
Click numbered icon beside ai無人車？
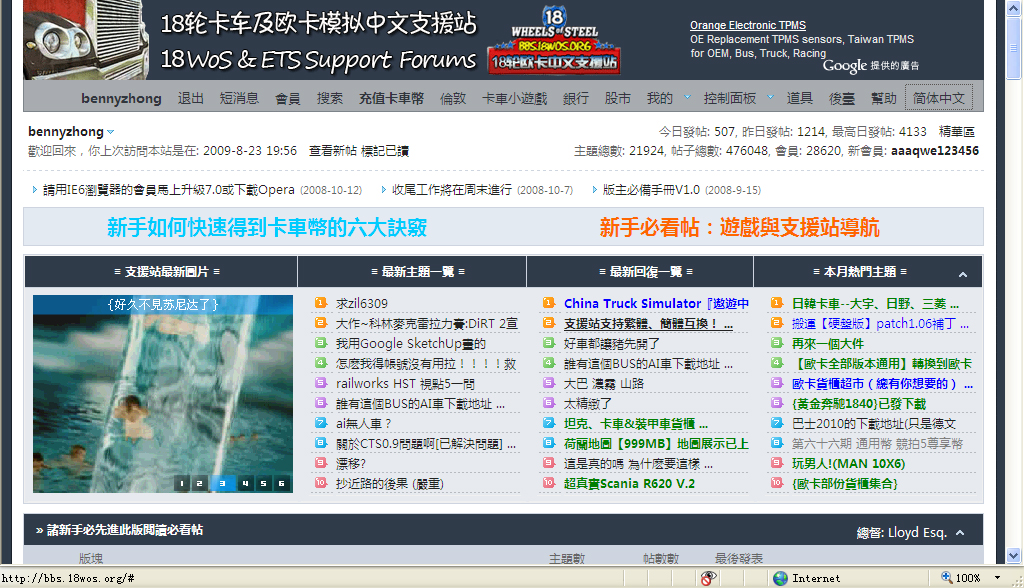tap(321, 423)
